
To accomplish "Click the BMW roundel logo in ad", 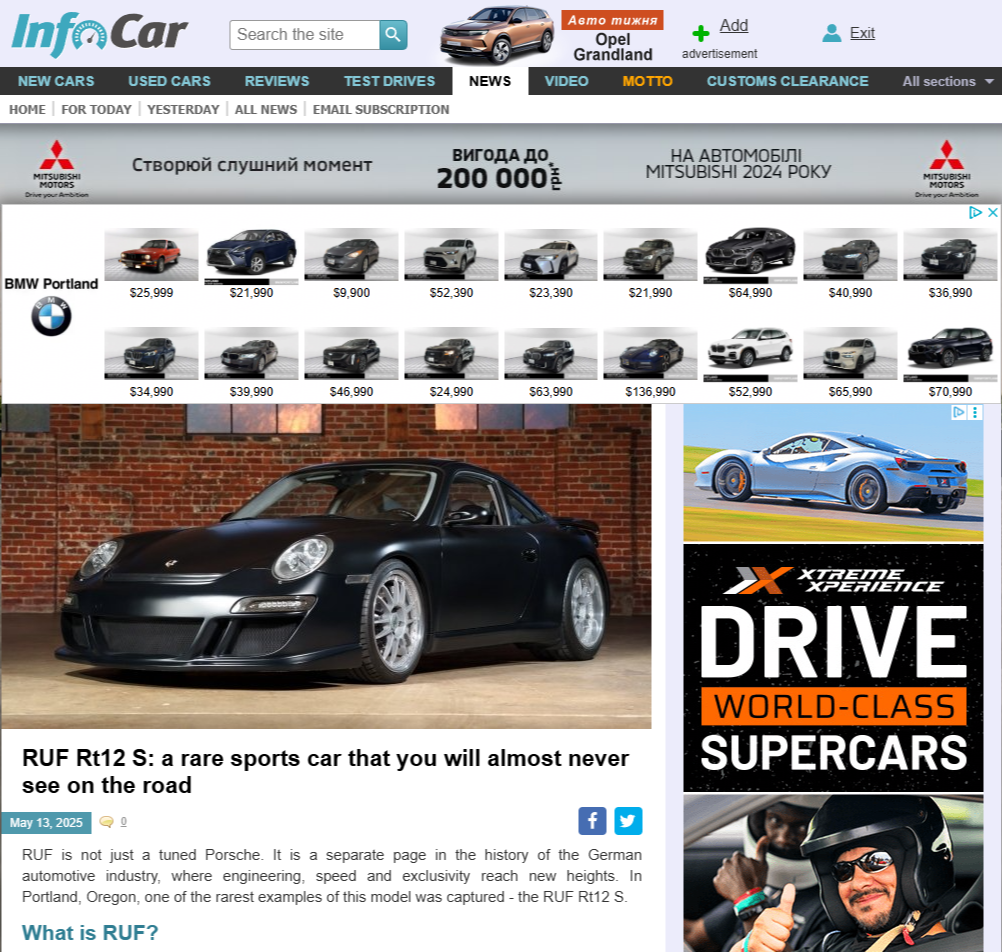I will coord(51,316).
